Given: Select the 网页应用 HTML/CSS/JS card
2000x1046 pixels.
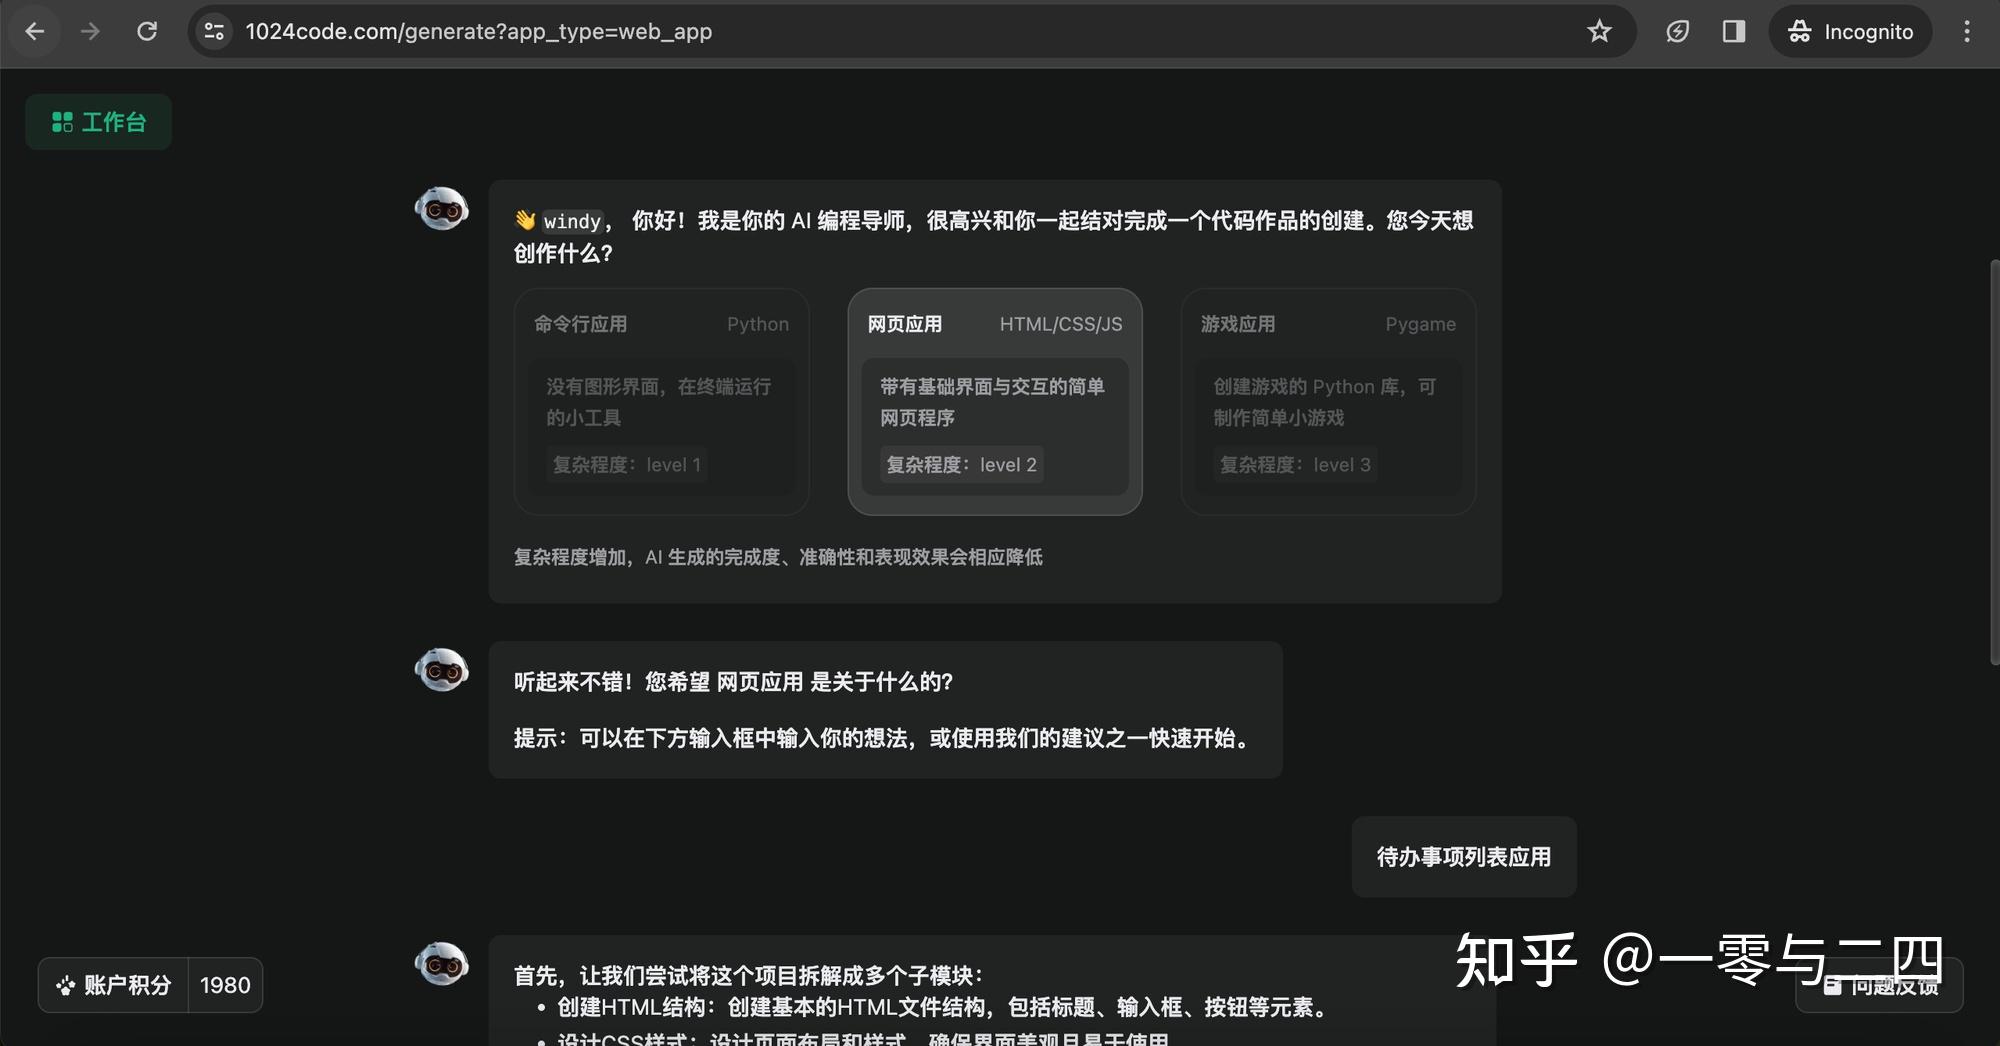Looking at the screenshot, I should (x=994, y=400).
